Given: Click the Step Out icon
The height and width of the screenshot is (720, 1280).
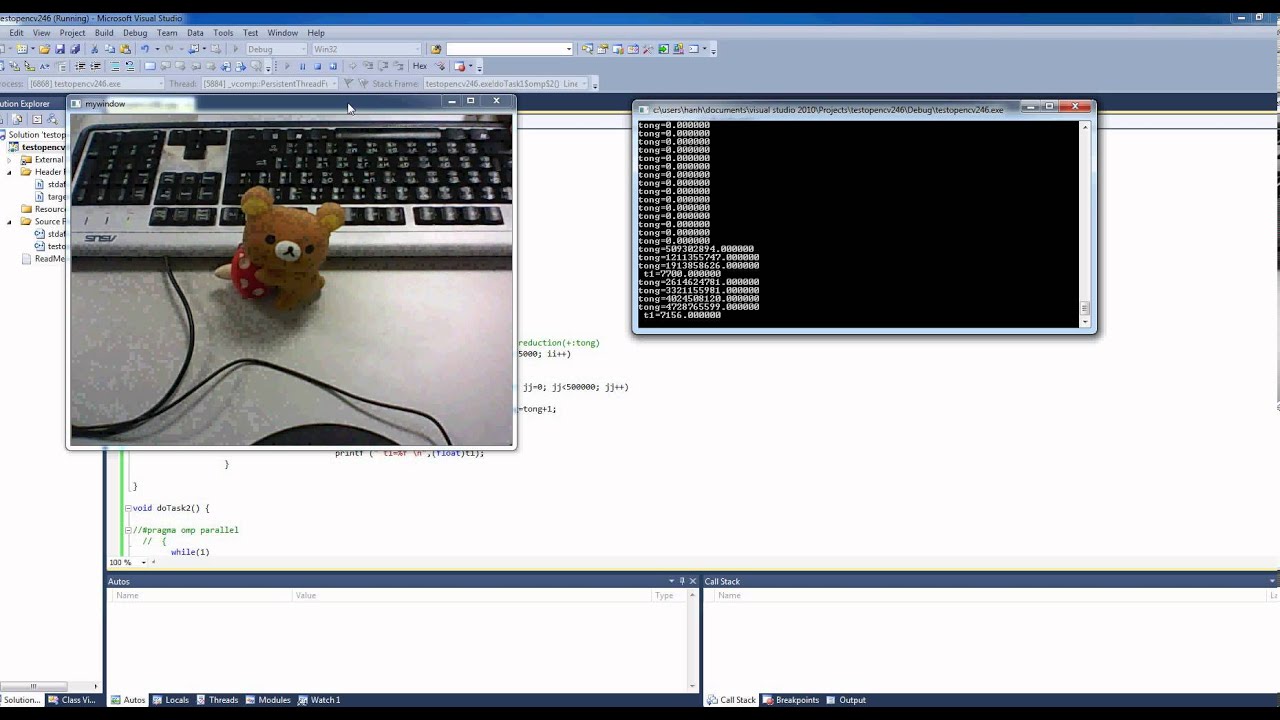Looking at the screenshot, I should point(398,66).
